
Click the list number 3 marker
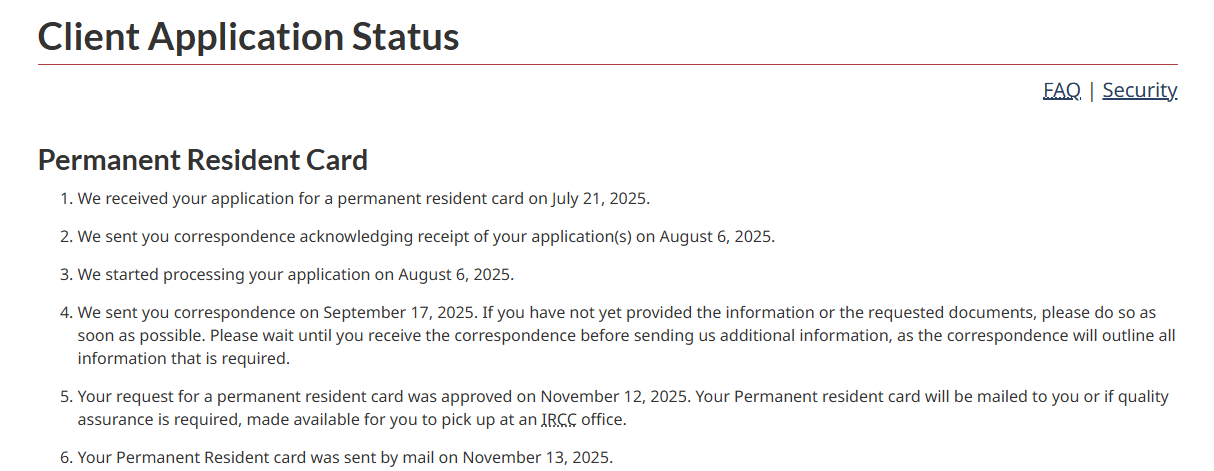[x=66, y=274]
